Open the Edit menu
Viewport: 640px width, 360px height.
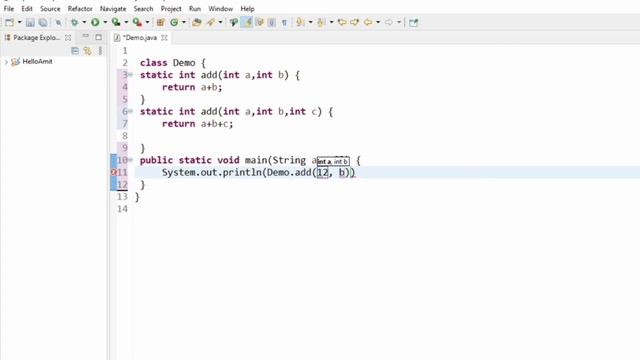(x=27, y=9)
